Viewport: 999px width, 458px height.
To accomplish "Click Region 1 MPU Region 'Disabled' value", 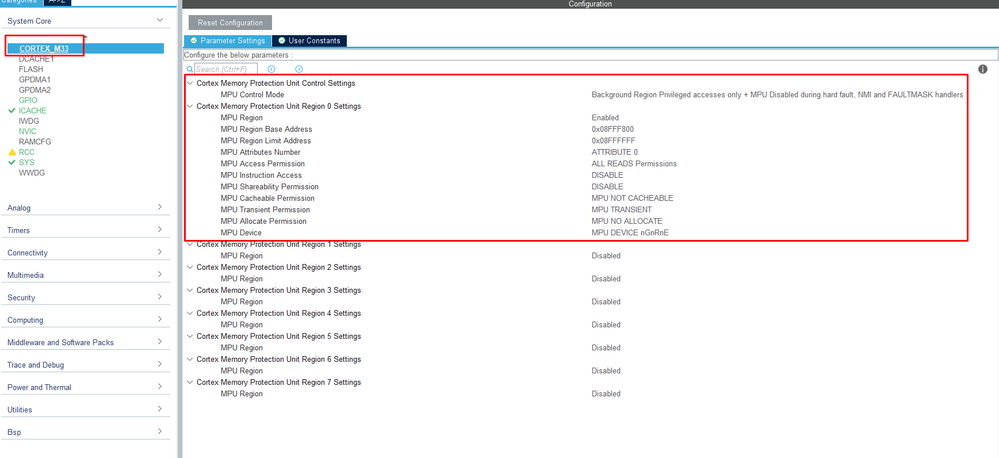I will point(606,255).
